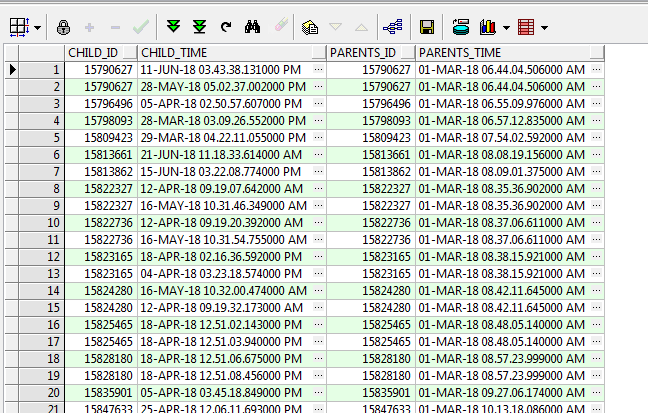Image resolution: width=648 pixels, height=413 pixels.
Task: Expand the red table layout dropdown arrow
Action: (x=545, y=27)
